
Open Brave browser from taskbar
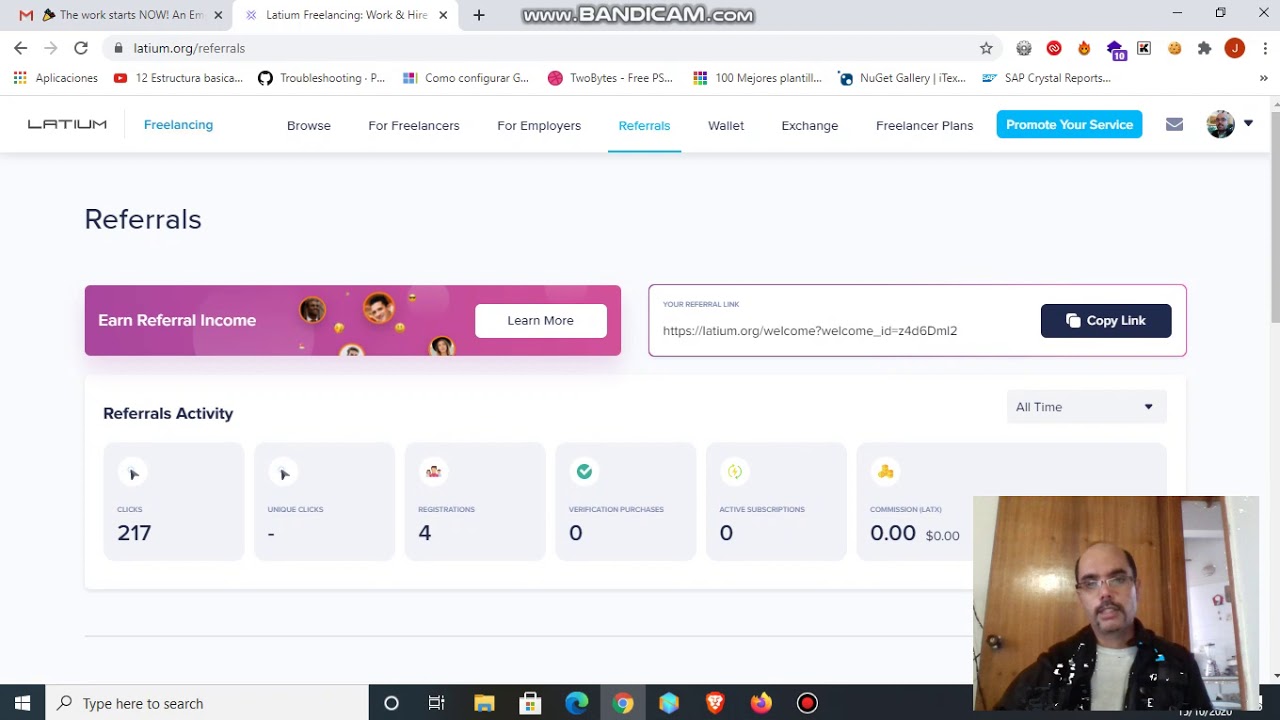point(715,703)
